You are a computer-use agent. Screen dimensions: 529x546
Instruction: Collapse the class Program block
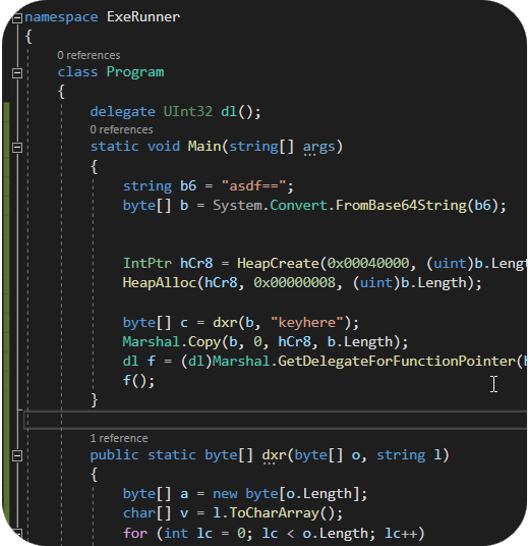coord(17,73)
